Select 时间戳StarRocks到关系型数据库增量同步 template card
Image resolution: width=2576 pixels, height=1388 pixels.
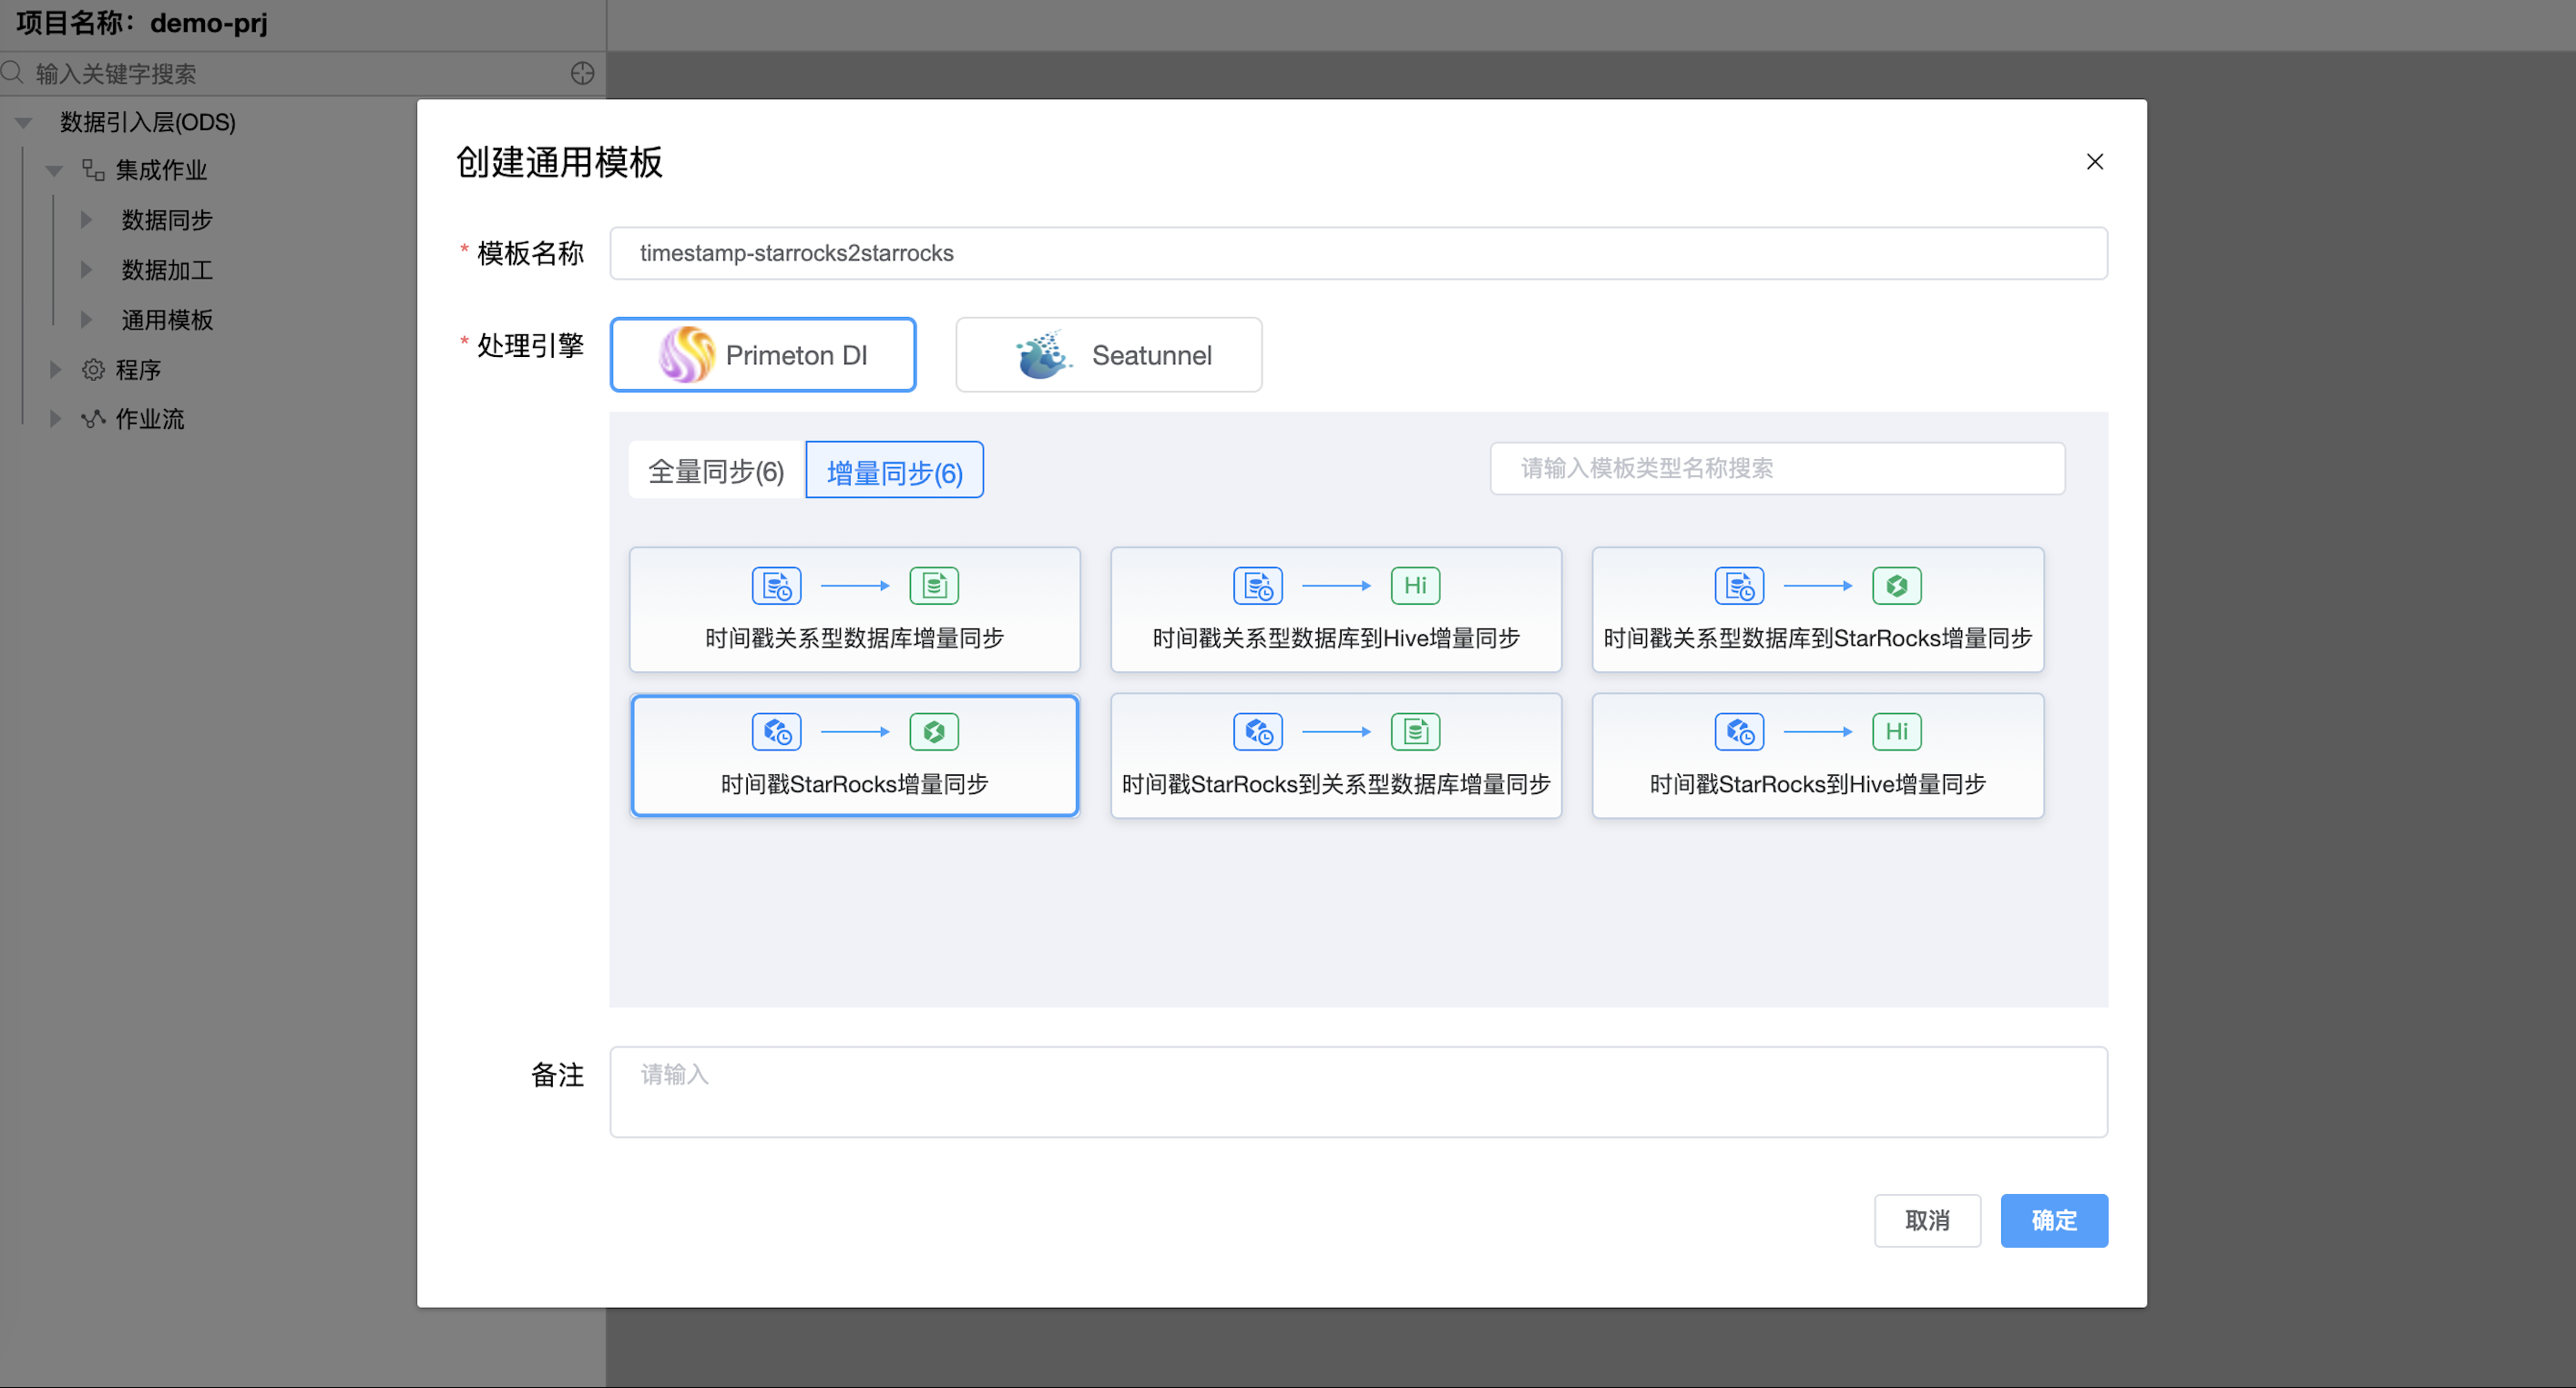1335,756
